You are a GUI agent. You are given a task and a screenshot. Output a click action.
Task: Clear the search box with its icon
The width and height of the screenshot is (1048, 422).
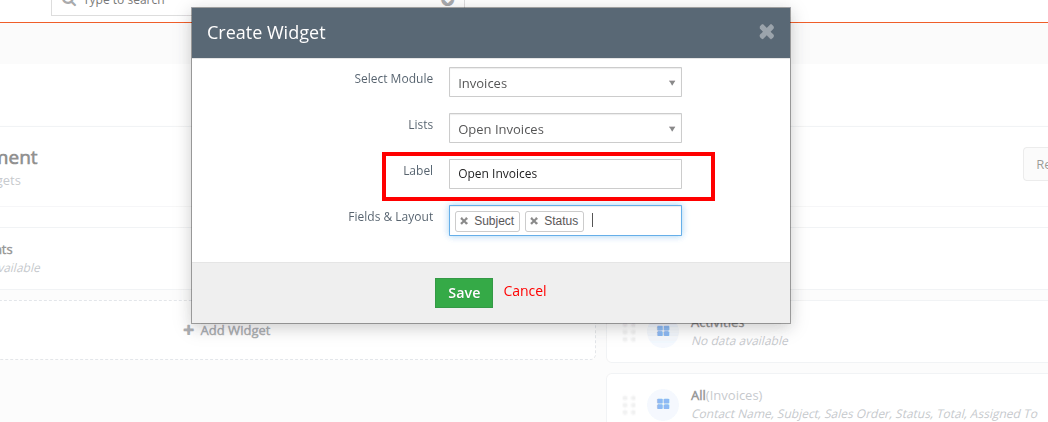448,2
